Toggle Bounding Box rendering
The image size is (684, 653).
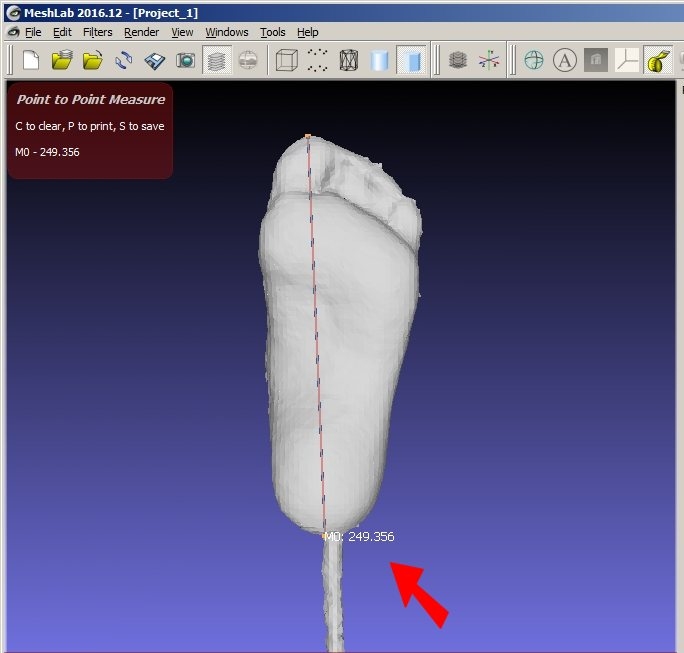point(287,60)
